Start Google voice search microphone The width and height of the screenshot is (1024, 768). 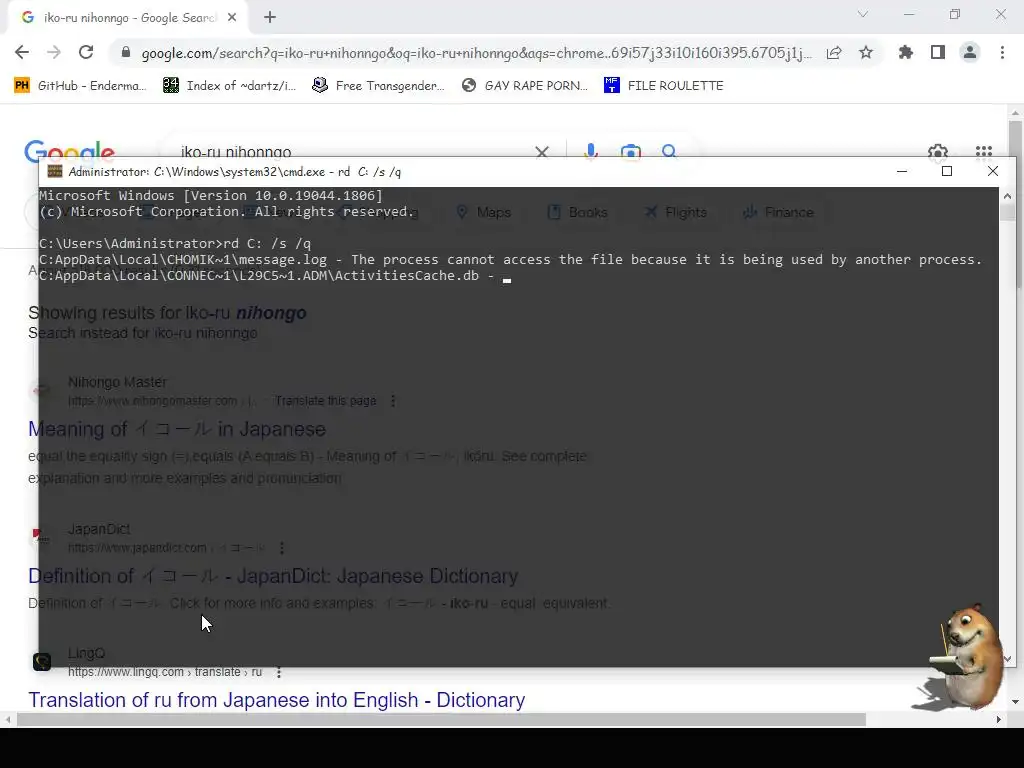[591, 152]
